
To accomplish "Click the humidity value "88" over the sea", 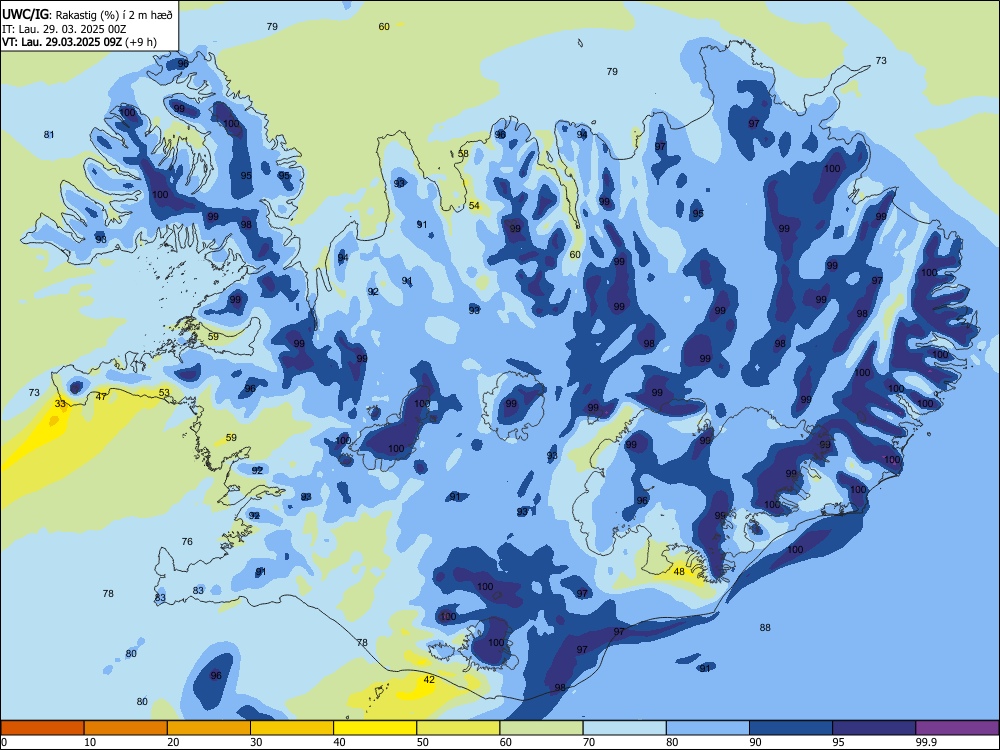I will click(x=765, y=628).
